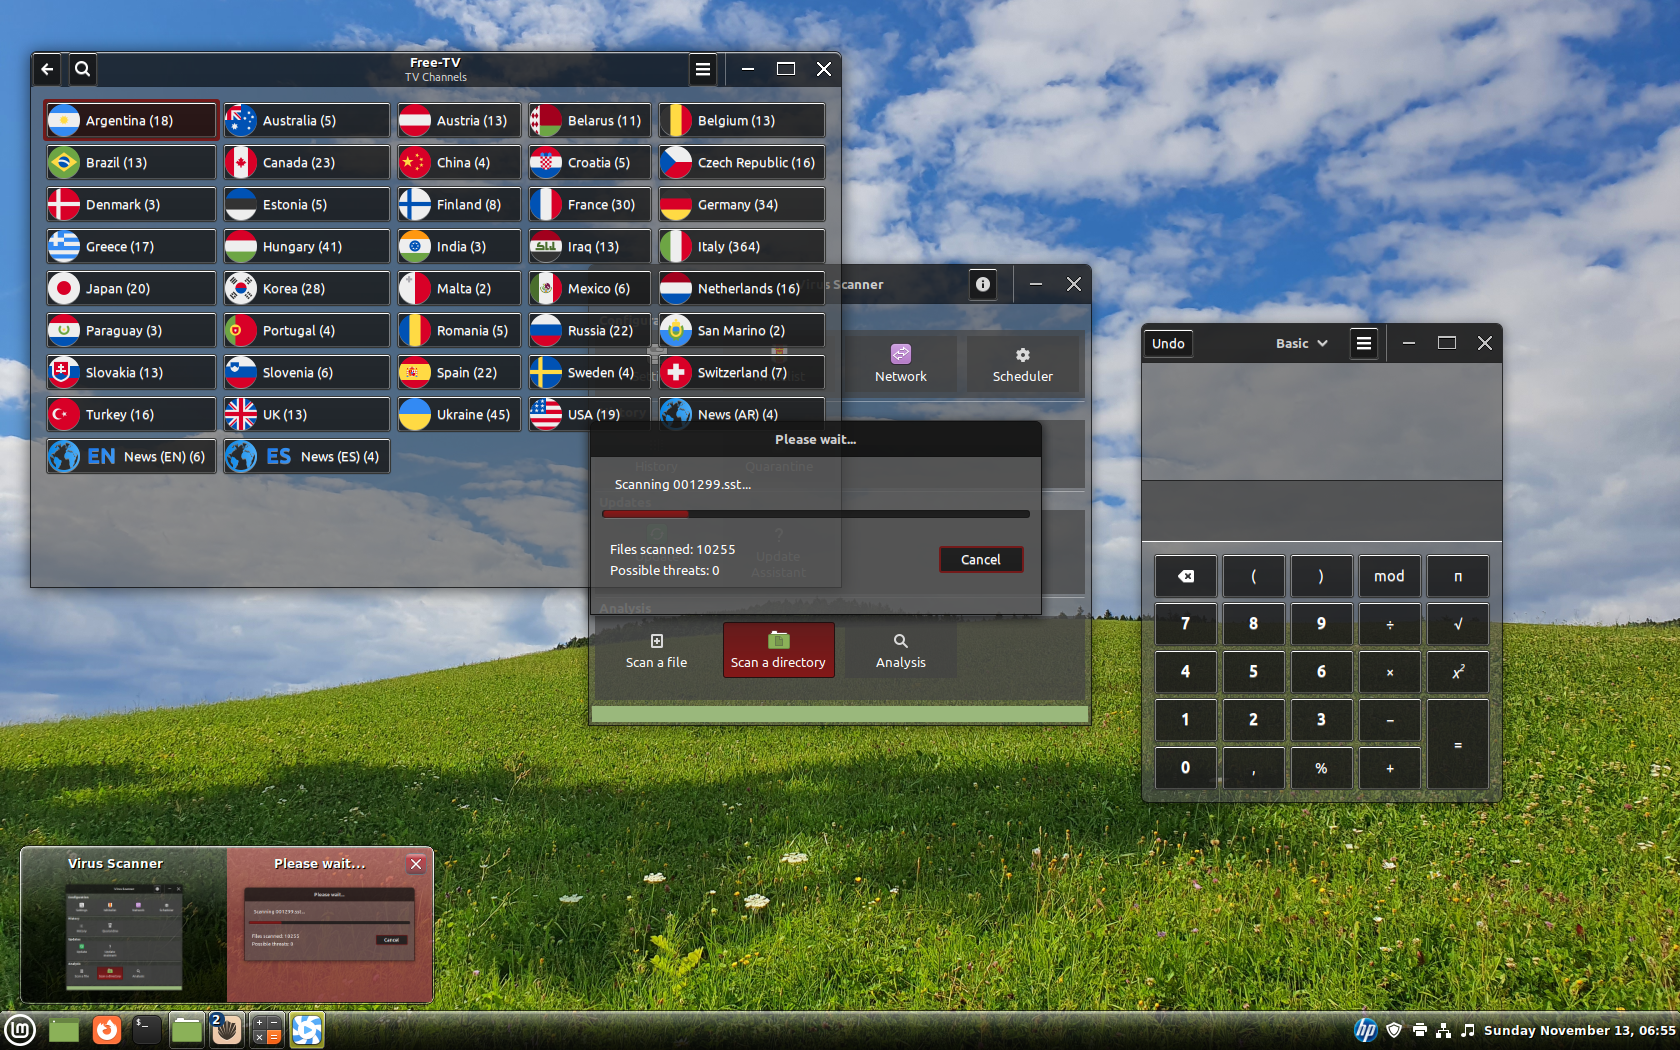
Task: Open printer tray icon
Action: (1419, 1030)
